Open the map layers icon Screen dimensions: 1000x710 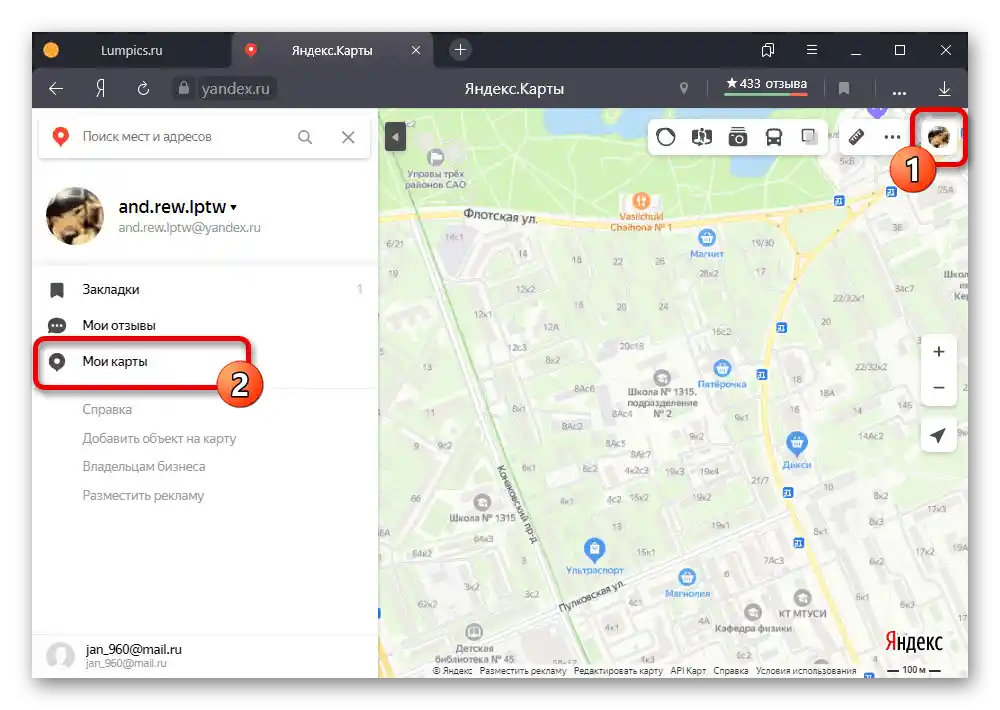[x=809, y=137]
